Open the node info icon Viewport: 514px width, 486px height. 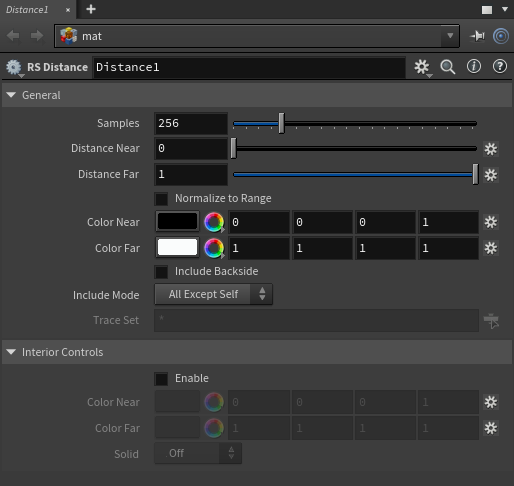click(x=474, y=67)
